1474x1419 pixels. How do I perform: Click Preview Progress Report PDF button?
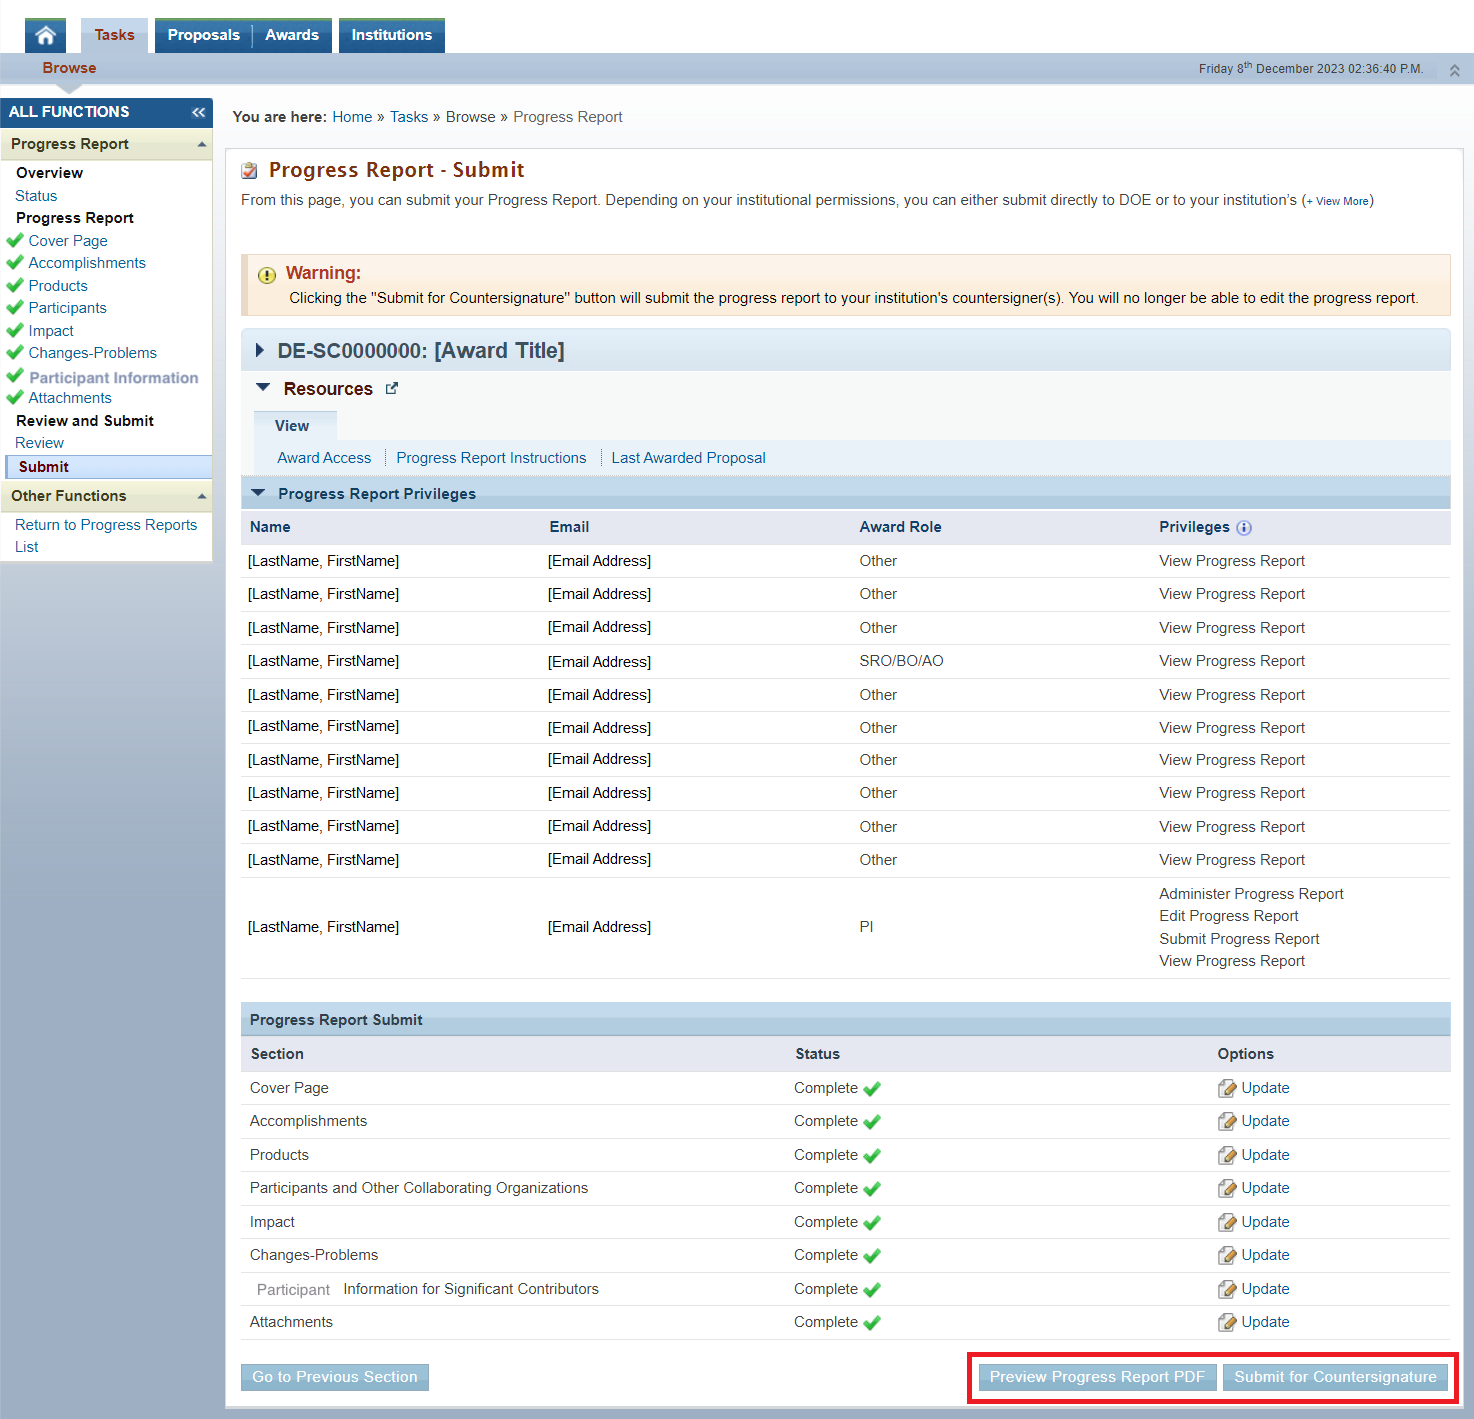pyautogui.click(x=1097, y=1377)
